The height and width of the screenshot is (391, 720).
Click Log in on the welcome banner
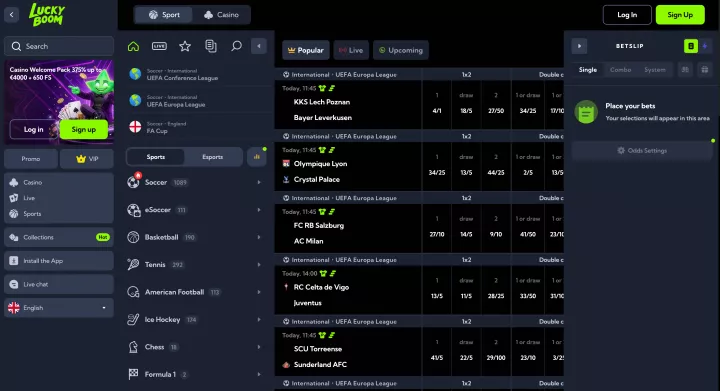click(34, 129)
